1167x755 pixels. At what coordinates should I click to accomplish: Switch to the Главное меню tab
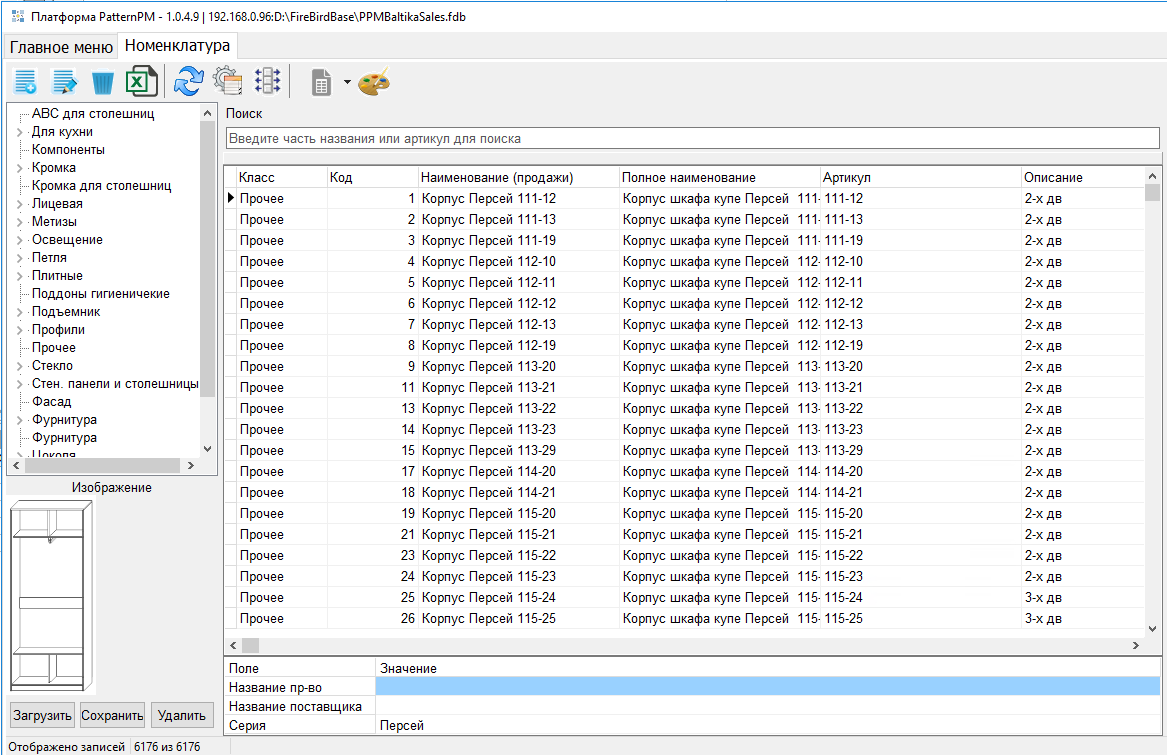61,47
